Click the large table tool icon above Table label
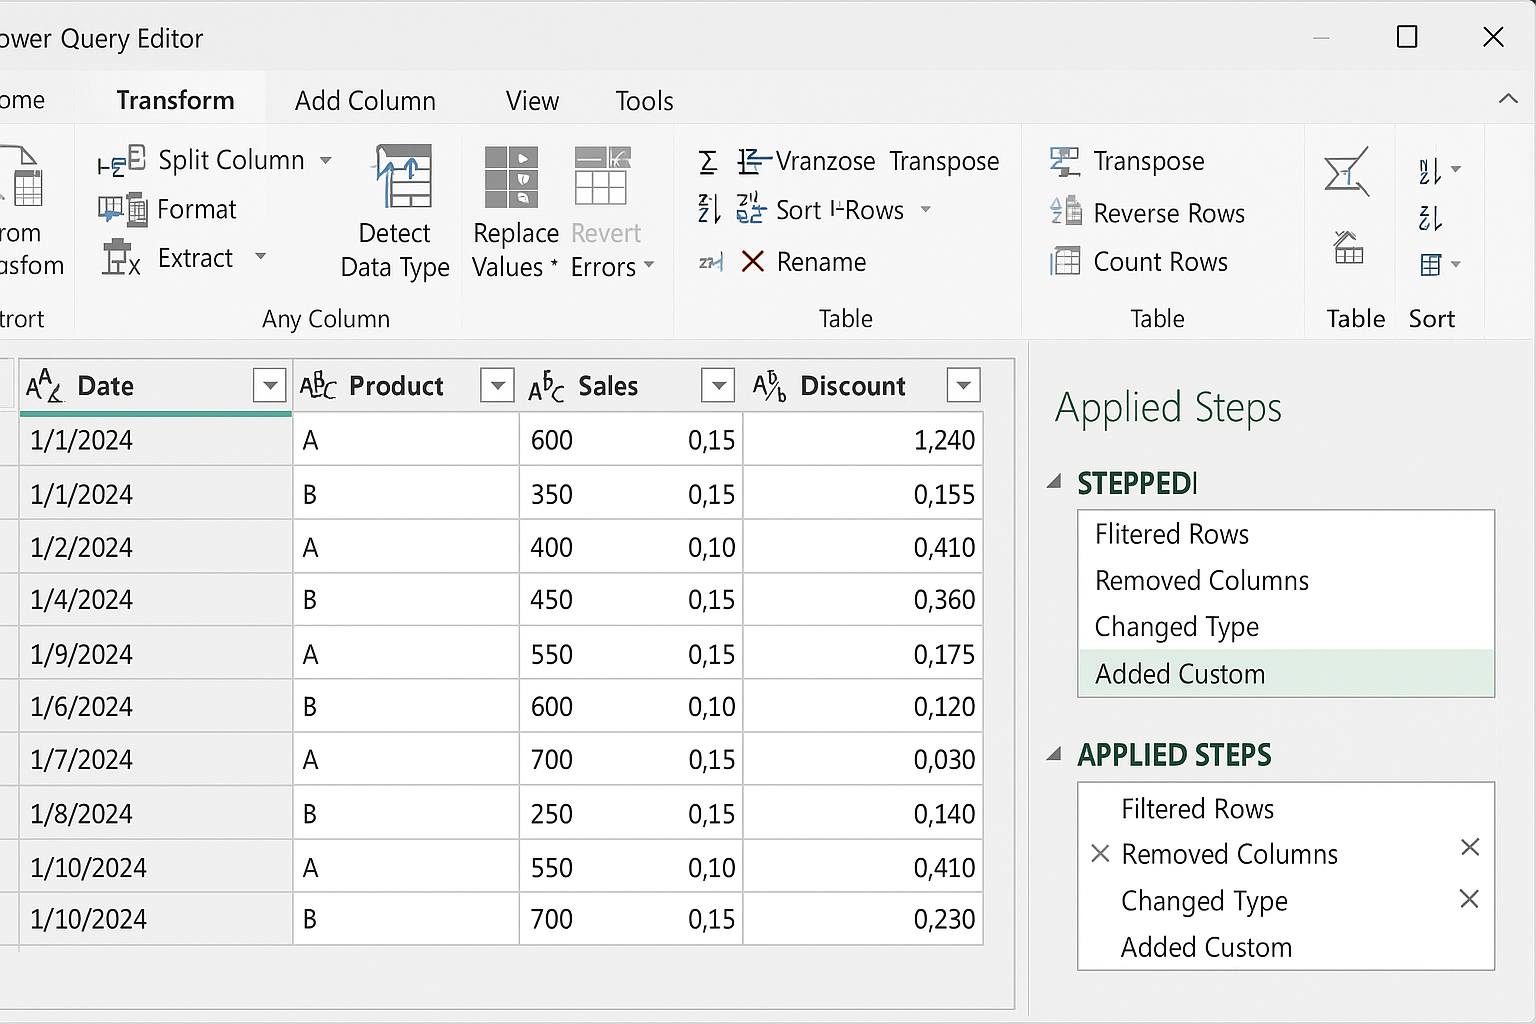The height and width of the screenshot is (1024, 1536). pos(1346,171)
